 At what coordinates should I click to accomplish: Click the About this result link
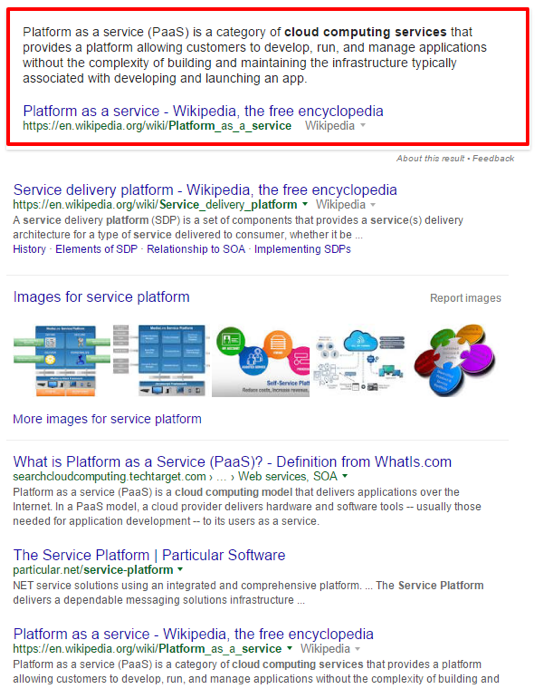(430, 158)
